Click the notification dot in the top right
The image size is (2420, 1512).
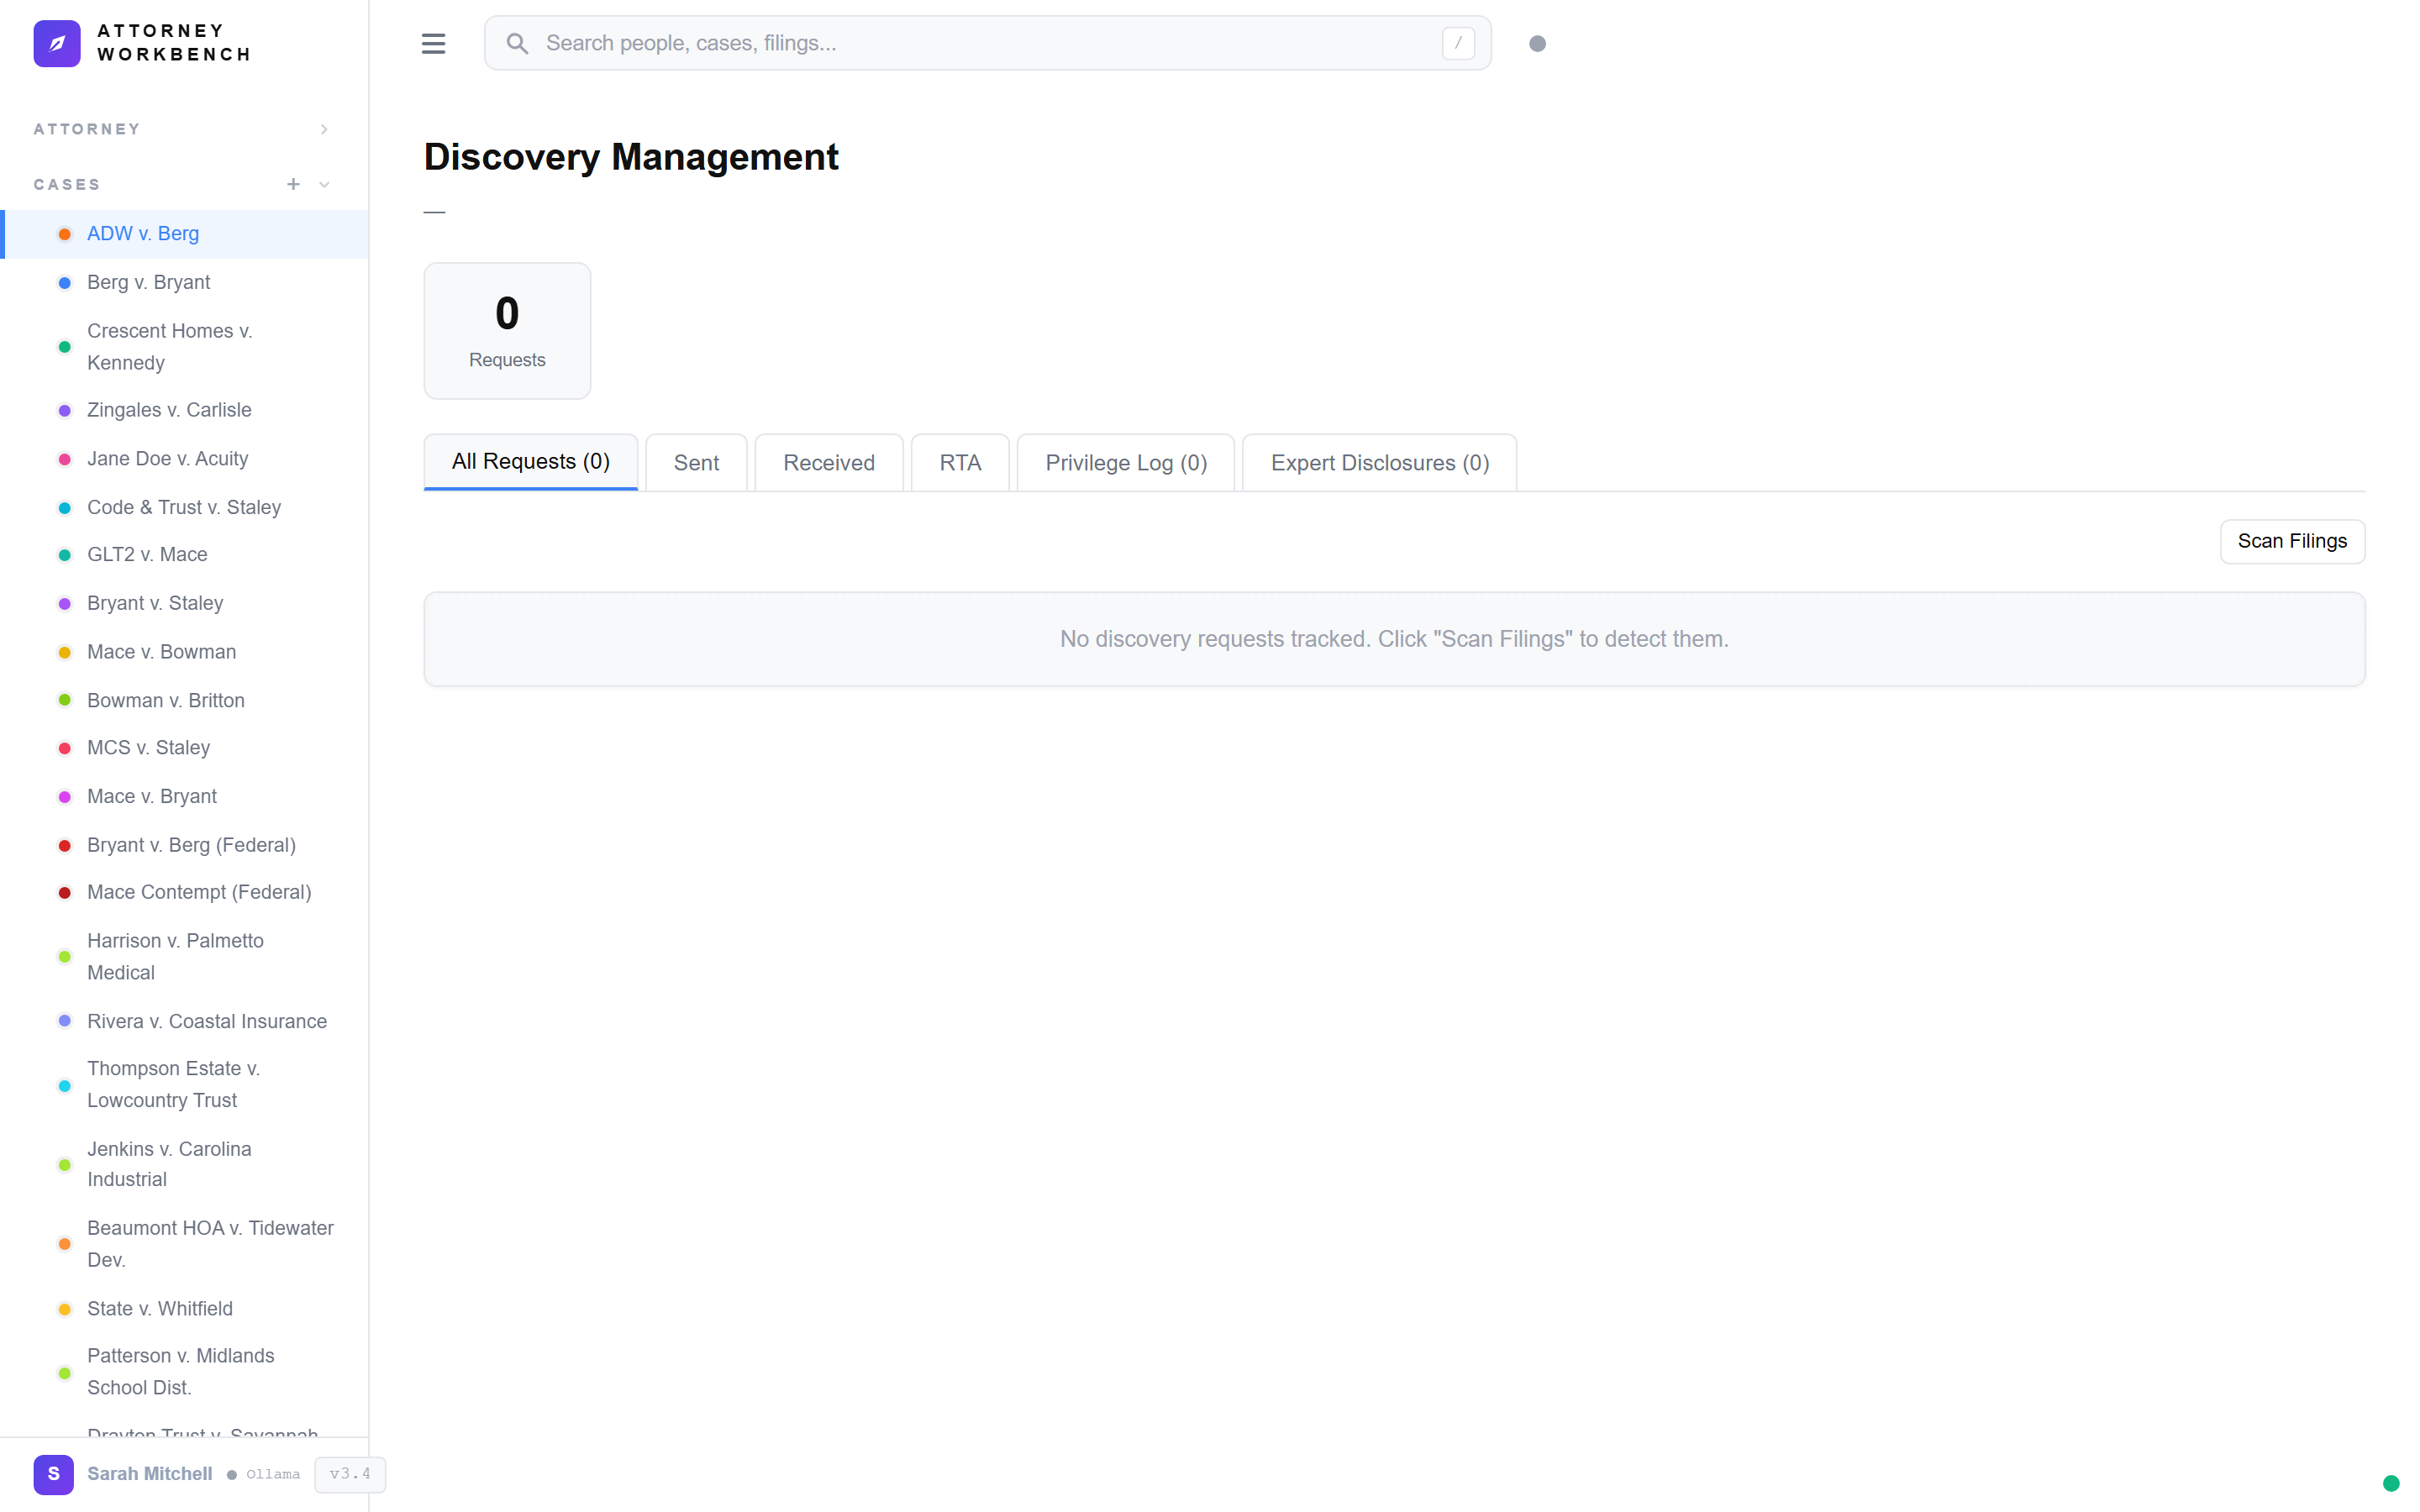point(1537,44)
